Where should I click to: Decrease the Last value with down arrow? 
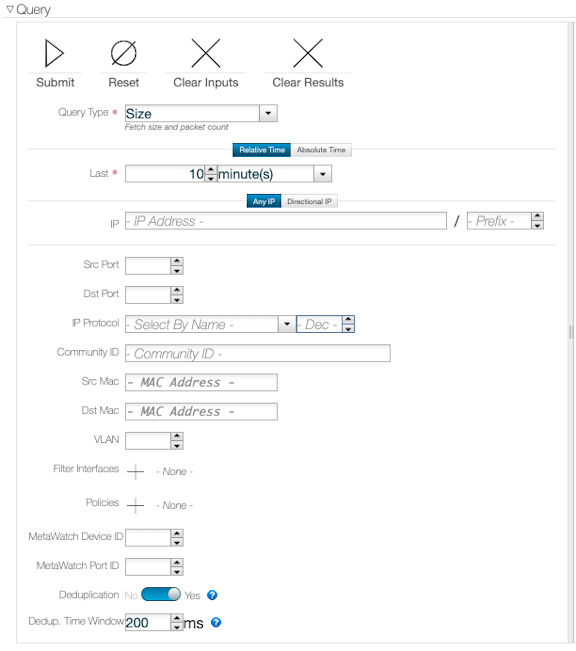click(x=211, y=178)
